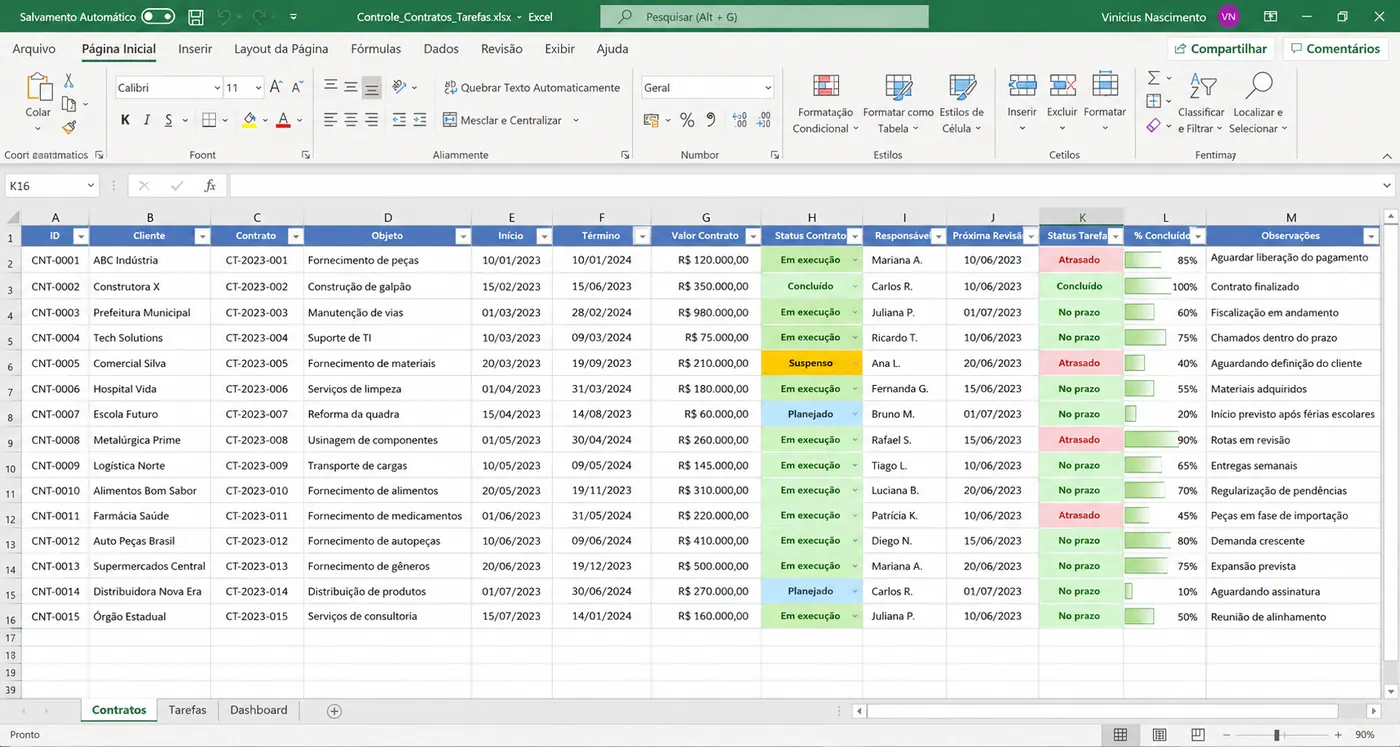Expand Mesclar e Centralizar options arrow
This screenshot has height=747, width=1400.
coord(574,120)
